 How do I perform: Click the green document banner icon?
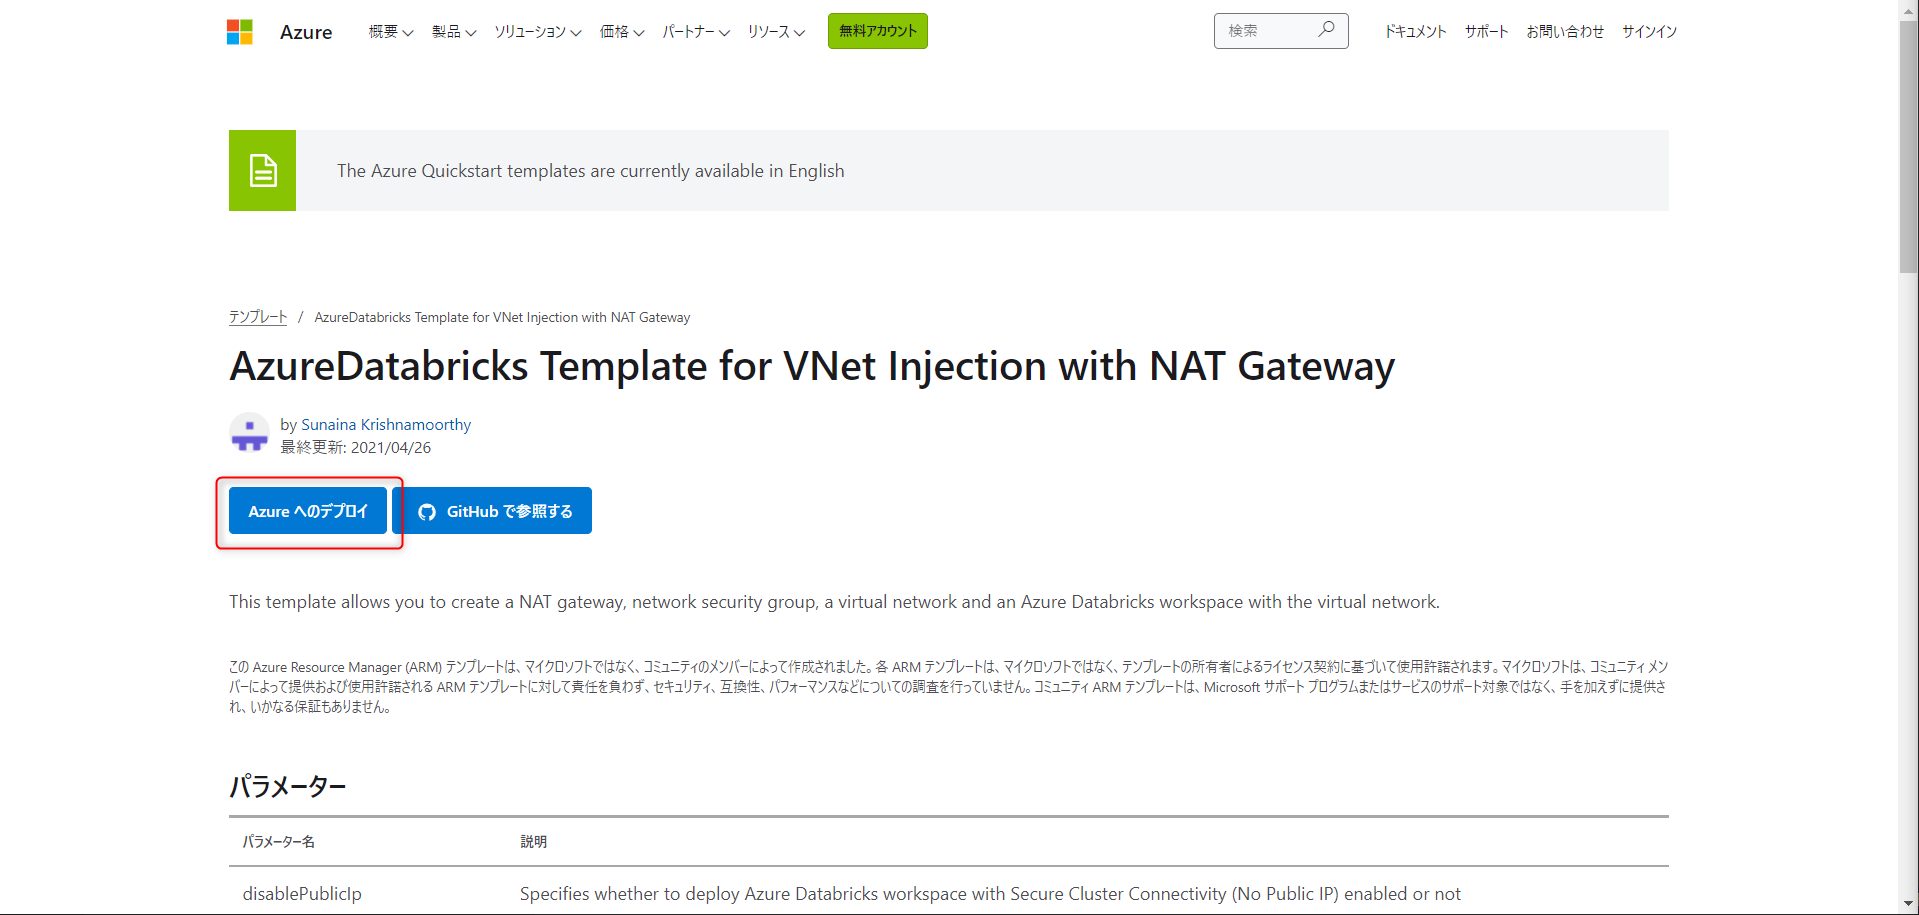point(262,171)
